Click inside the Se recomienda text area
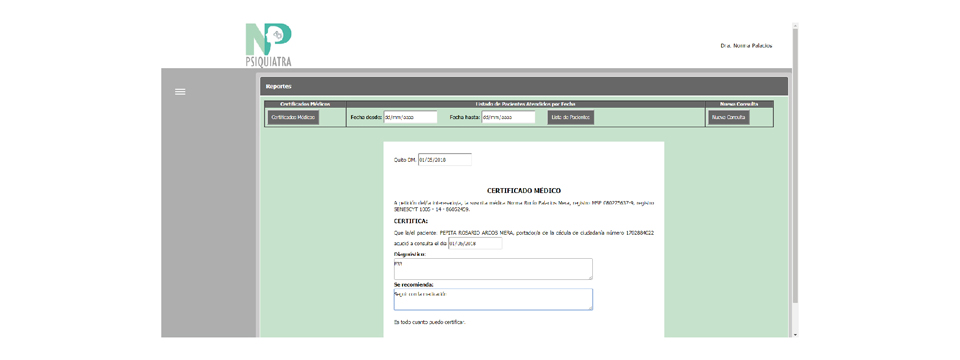 pos(493,299)
